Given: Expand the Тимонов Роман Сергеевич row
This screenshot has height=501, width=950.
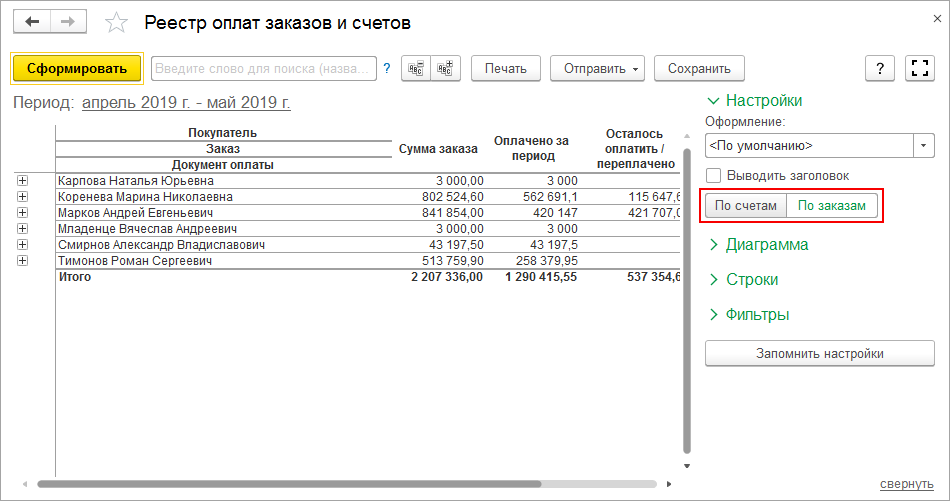Looking at the screenshot, I should click(22, 260).
